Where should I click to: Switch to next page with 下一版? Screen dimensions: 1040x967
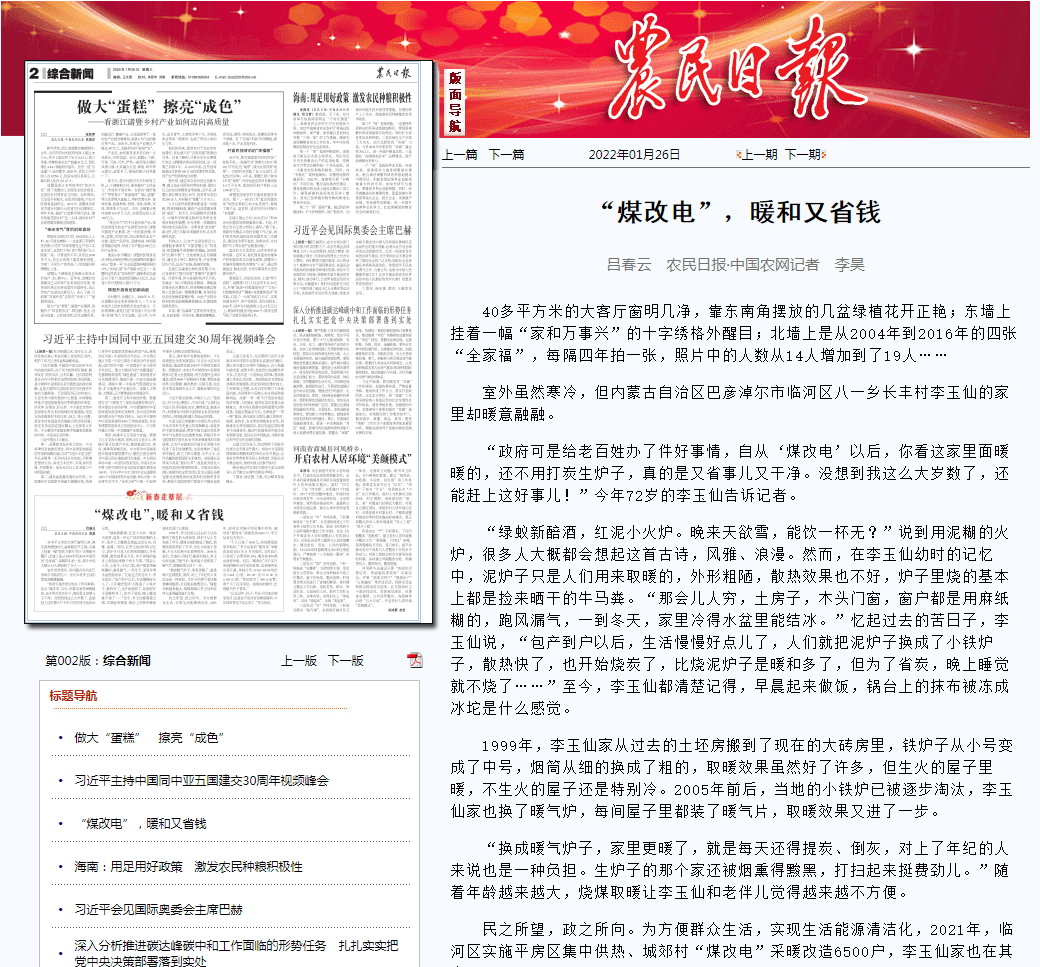(345, 660)
